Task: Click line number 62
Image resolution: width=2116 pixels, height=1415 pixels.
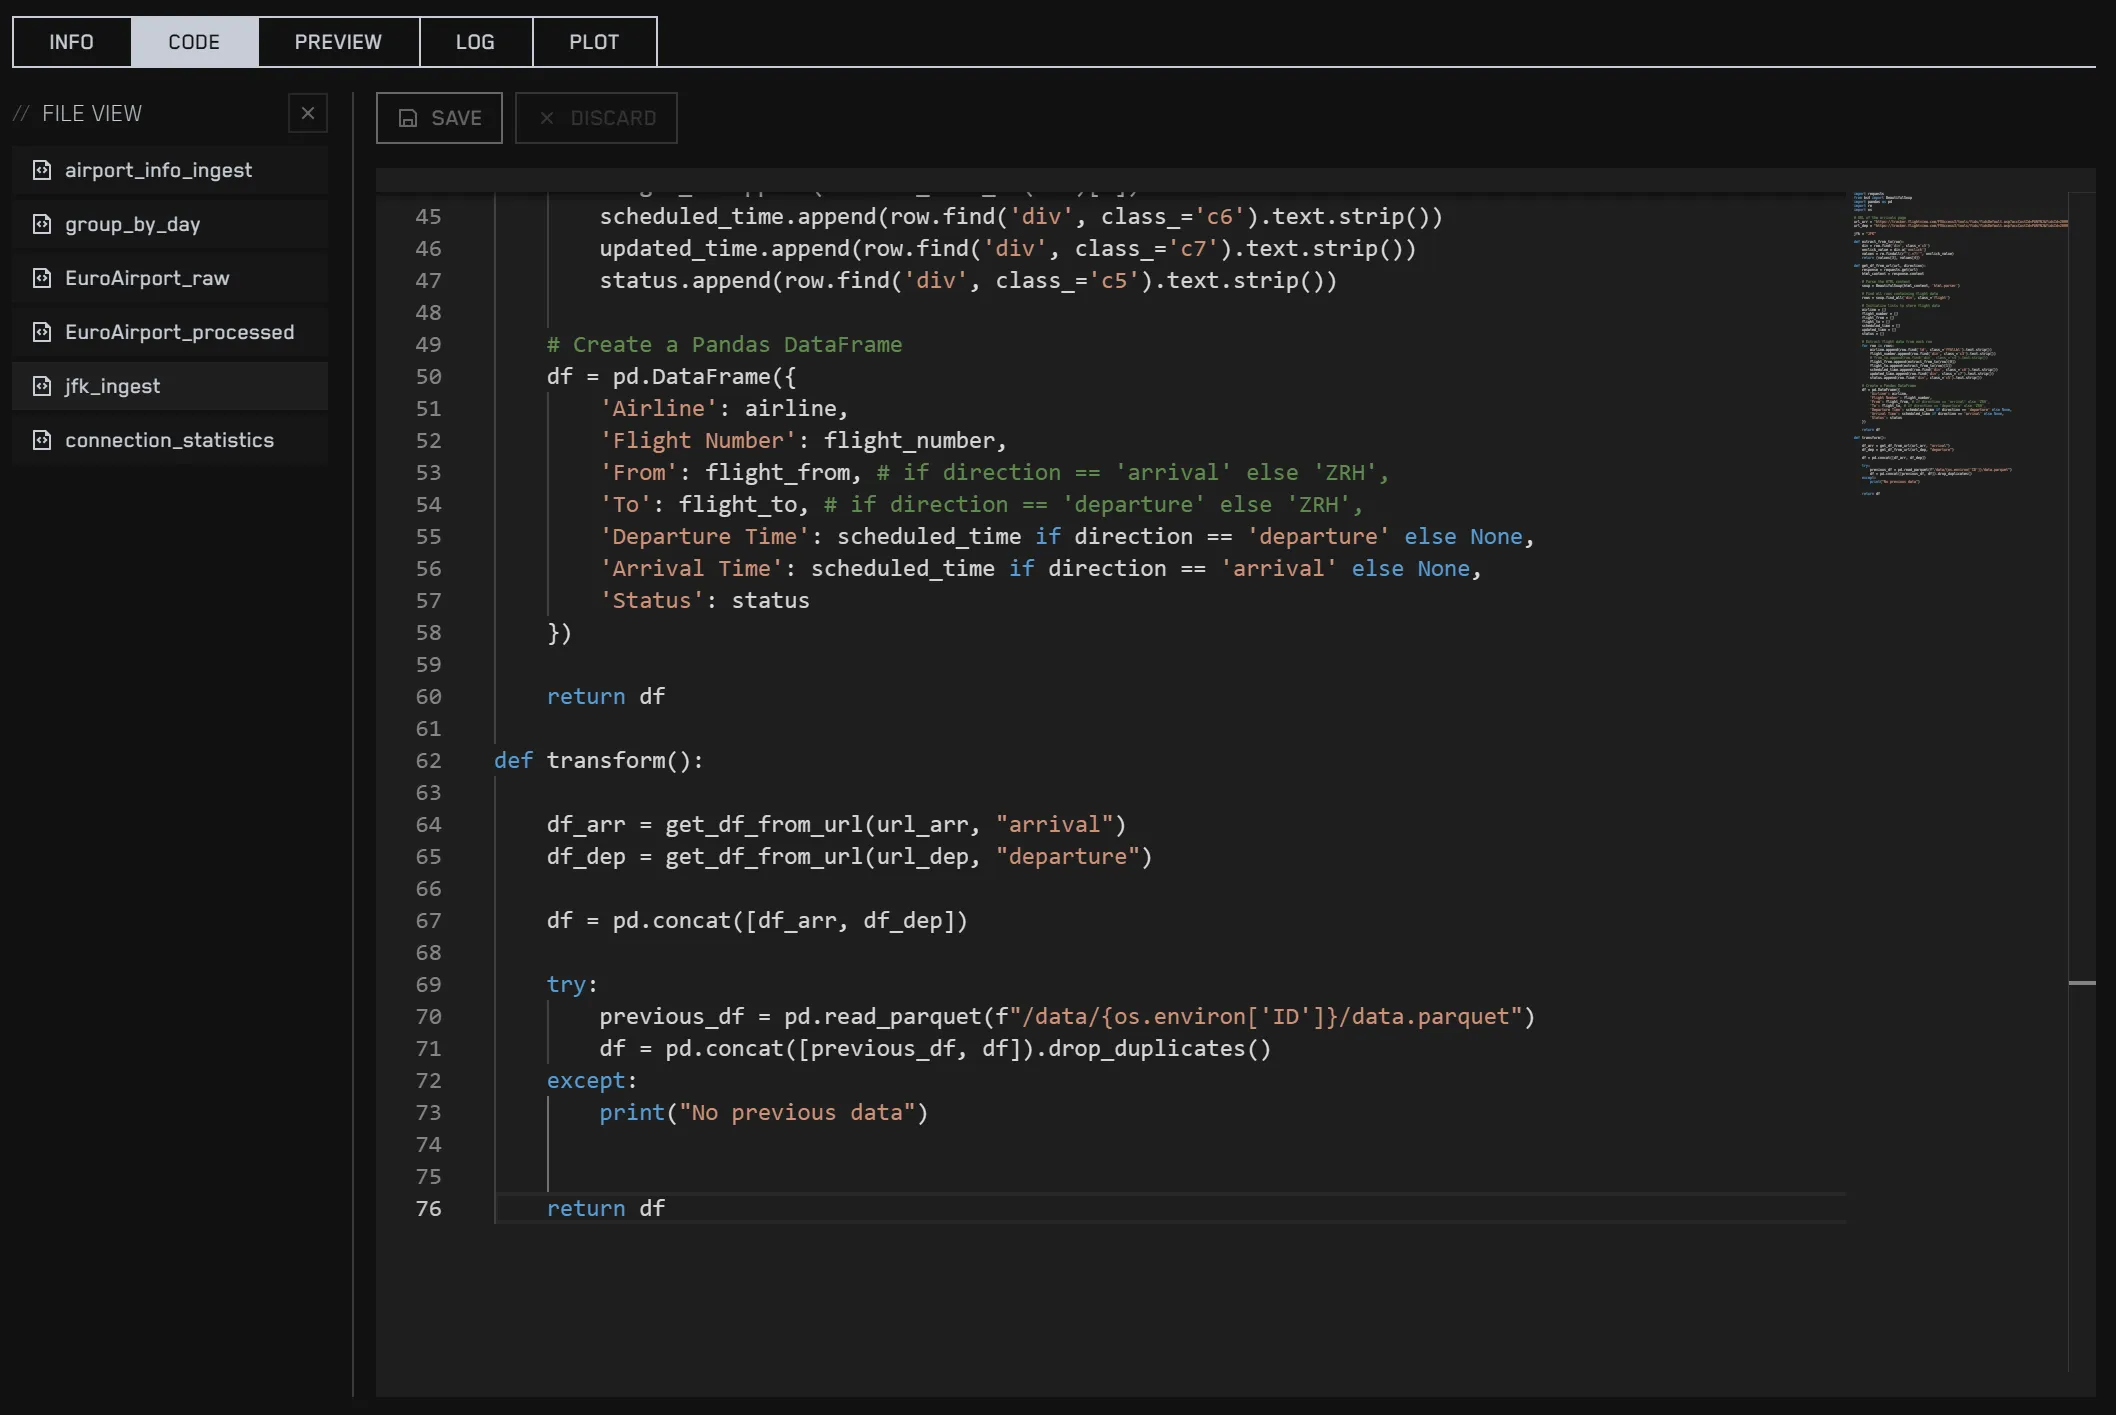Action: pyautogui.click(x=428, y=760)
